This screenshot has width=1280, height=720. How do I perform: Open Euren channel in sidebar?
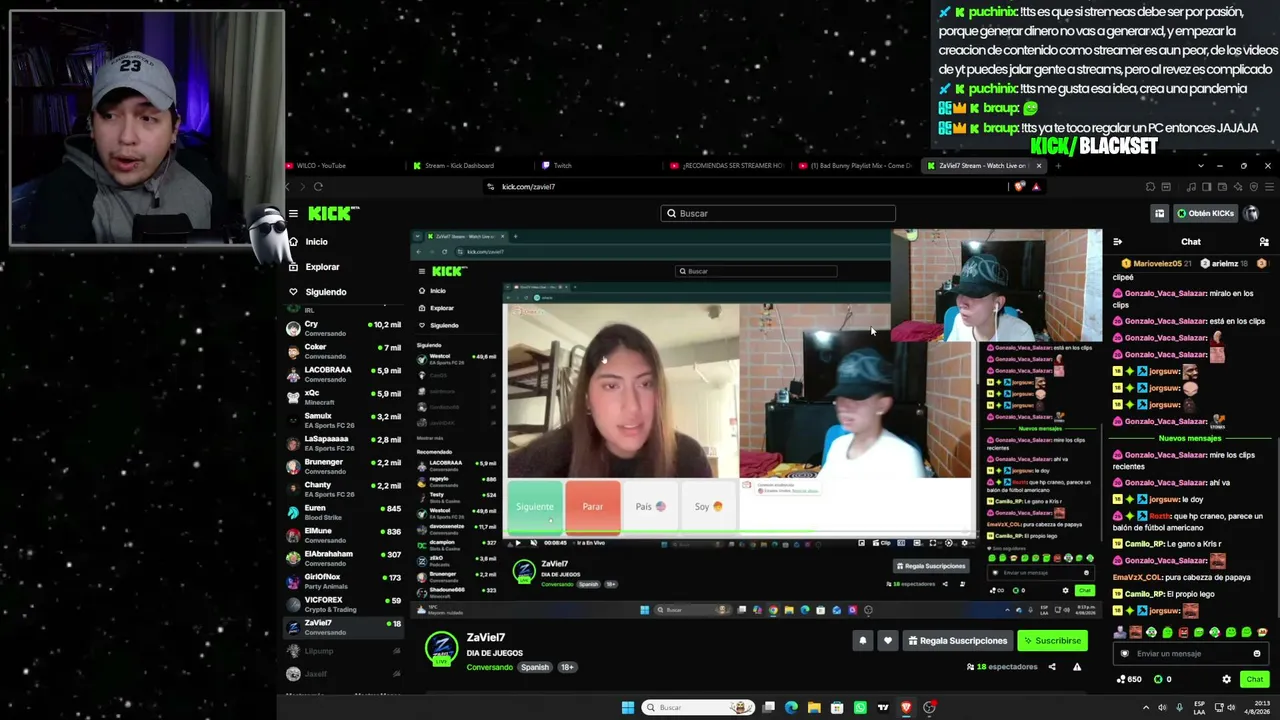click(x=344, y=512)
